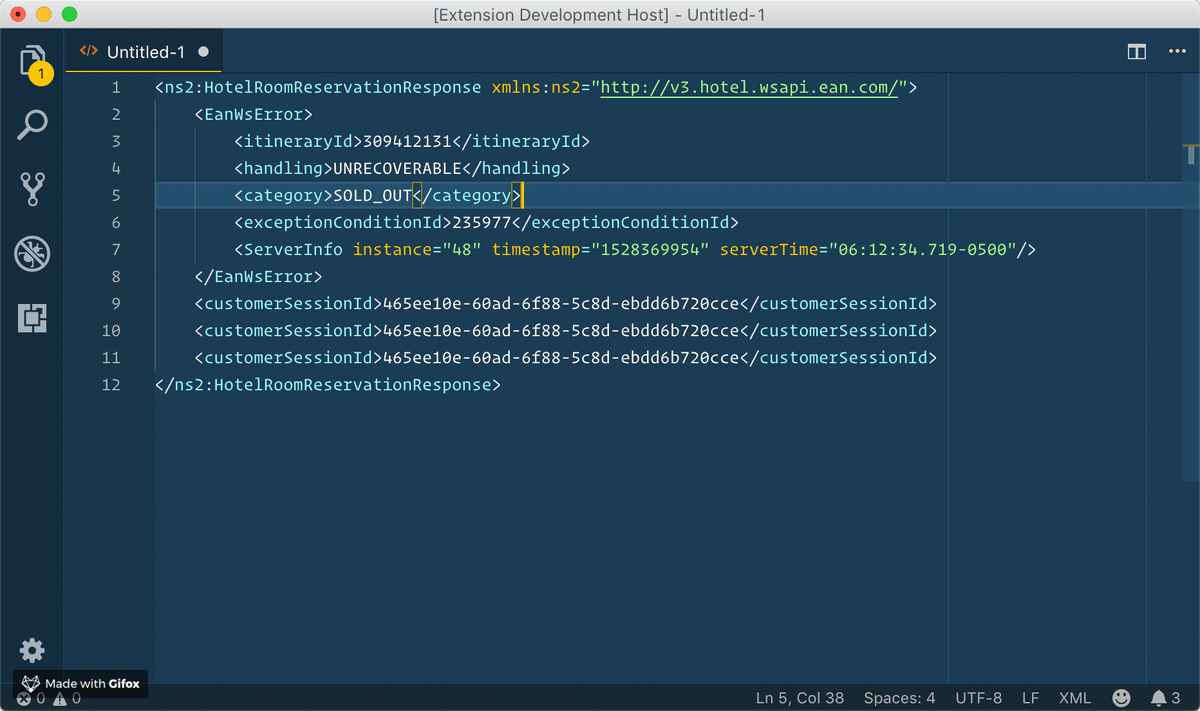This screenshot has height=711, width=1200.
Task: Open the Search view icon
Action: 33,125
